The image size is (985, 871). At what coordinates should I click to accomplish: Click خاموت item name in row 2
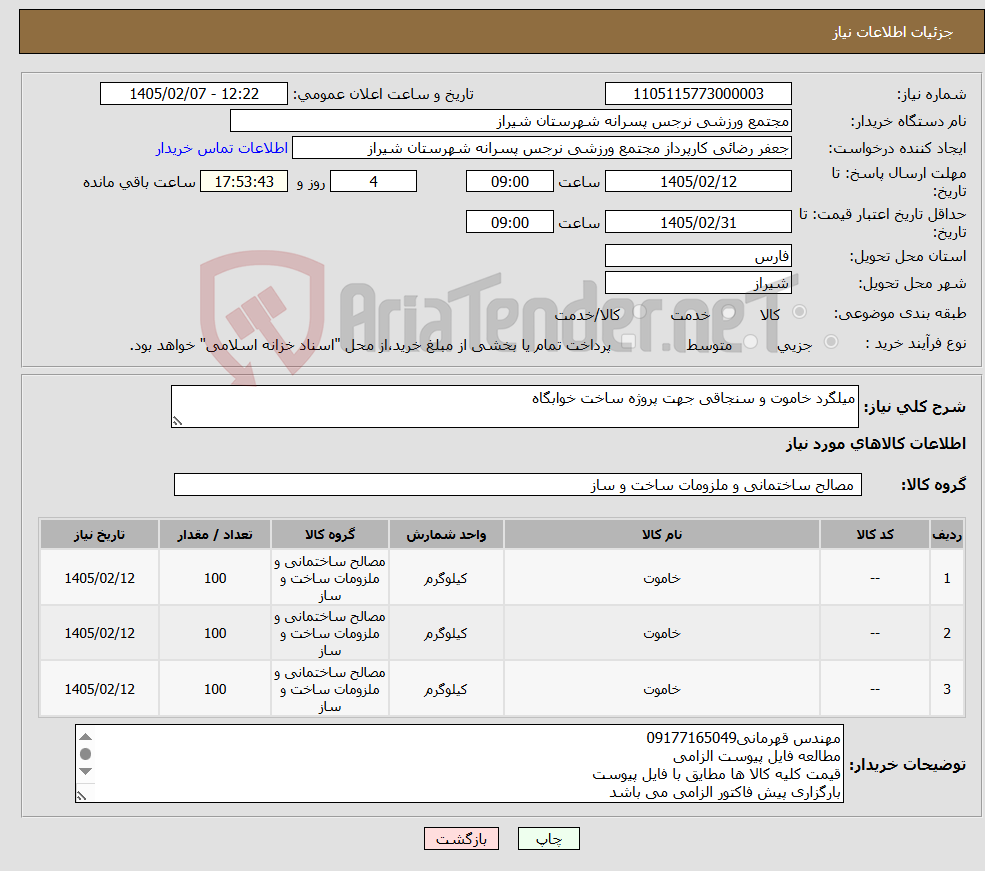[x=661, y=634]
